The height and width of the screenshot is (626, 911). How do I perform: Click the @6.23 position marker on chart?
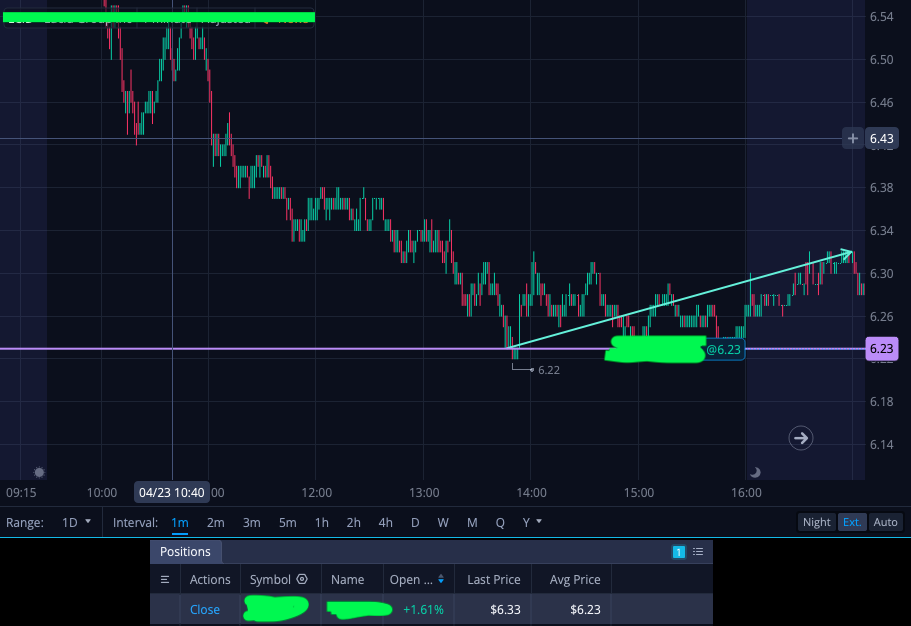(724, 350)
